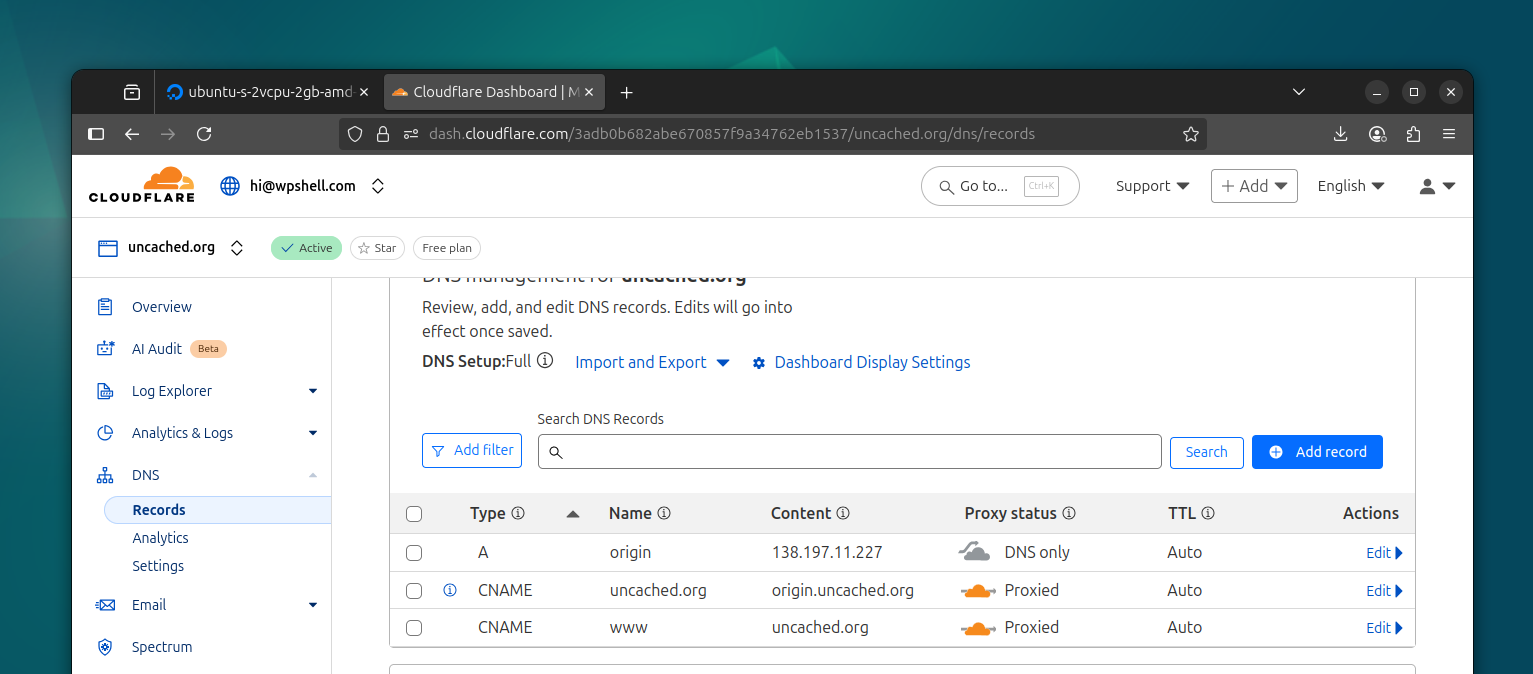Image resolution: width=1533 pixels, height=674 pixels.
Task: Open the browser hamburger menu
Action: 1449,134
